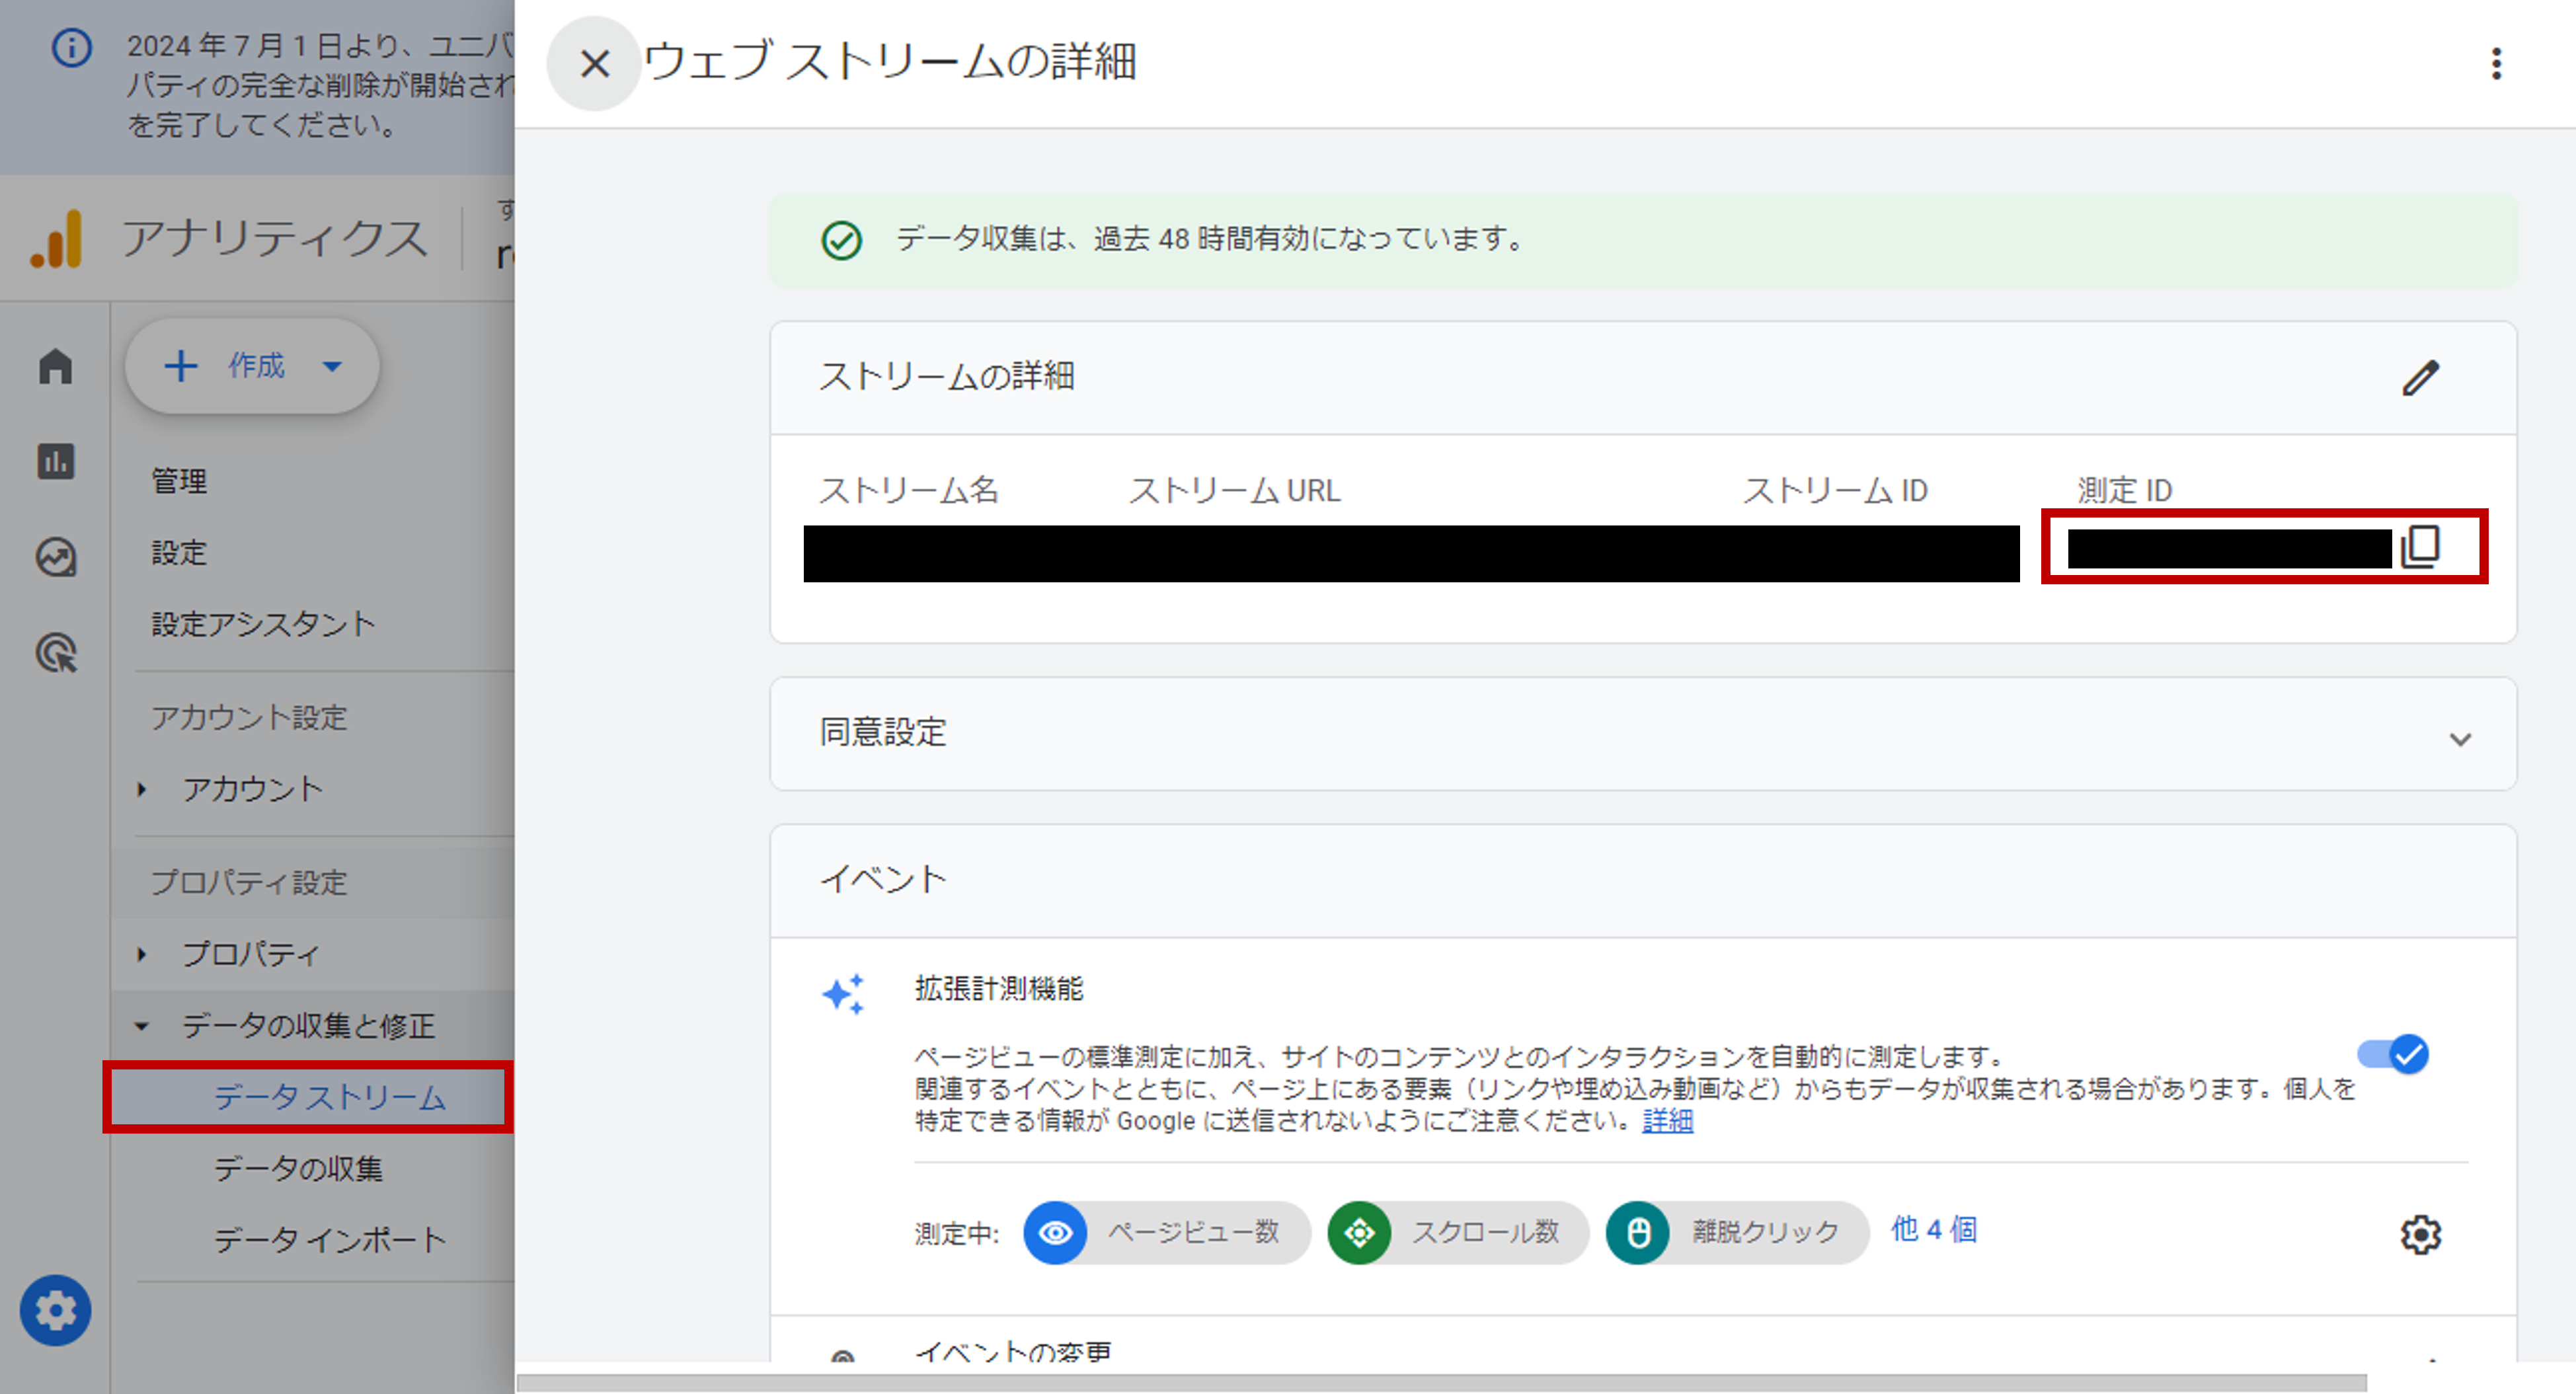Image resolution: width=2576 pixels, height=1394 pixels.
Task: Open the three-dot more options menu
Action: (2496, 64)
